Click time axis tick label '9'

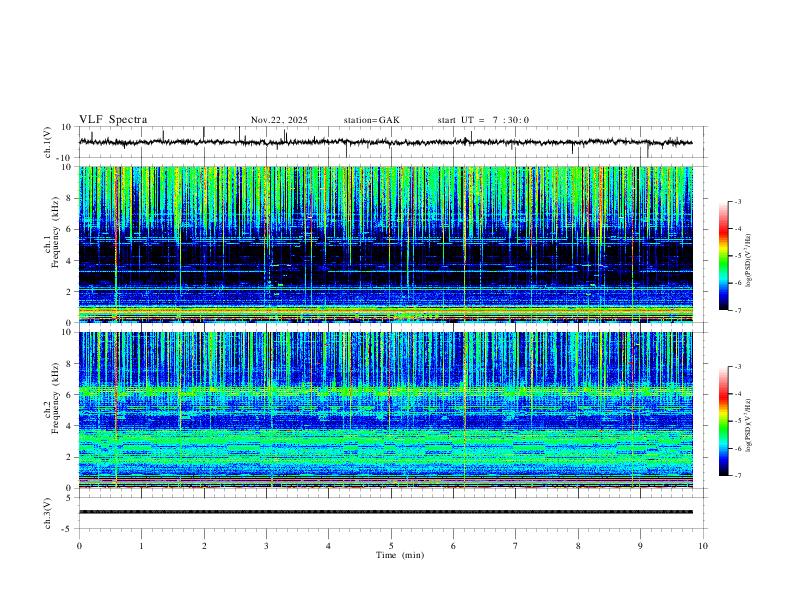tap(640, 546)
